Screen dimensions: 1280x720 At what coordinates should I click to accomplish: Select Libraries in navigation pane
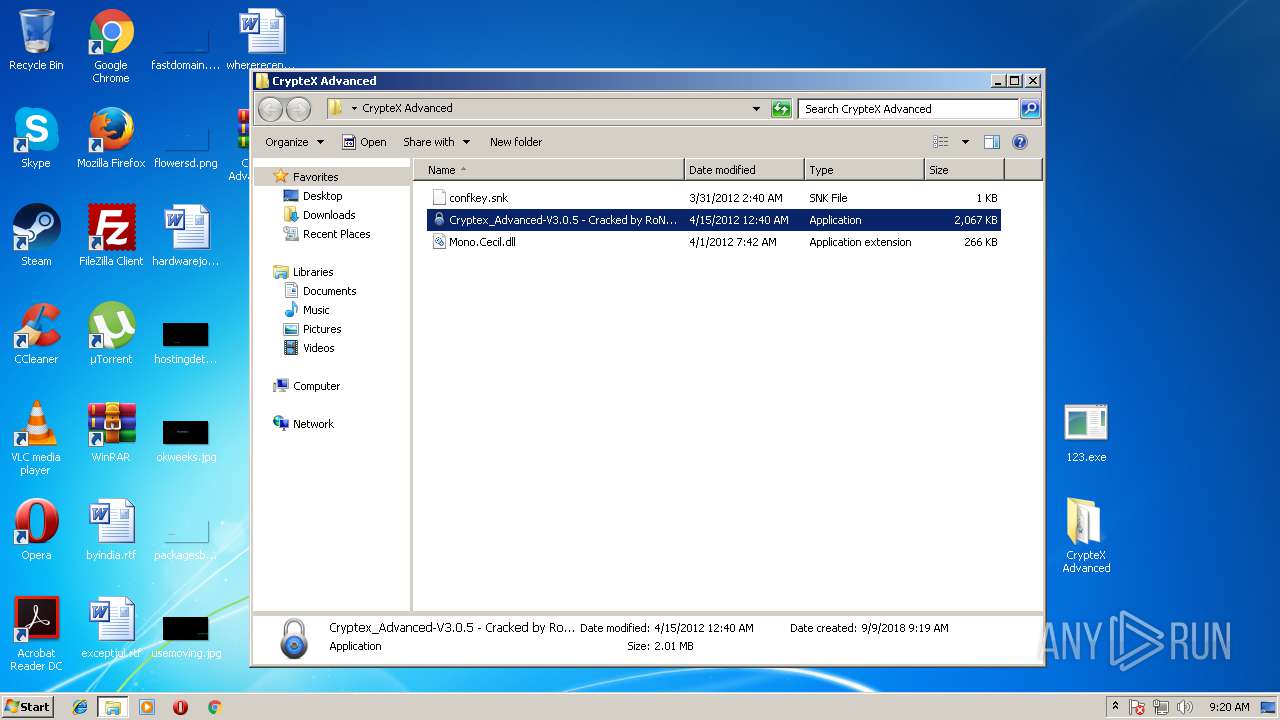pos(313,272)
